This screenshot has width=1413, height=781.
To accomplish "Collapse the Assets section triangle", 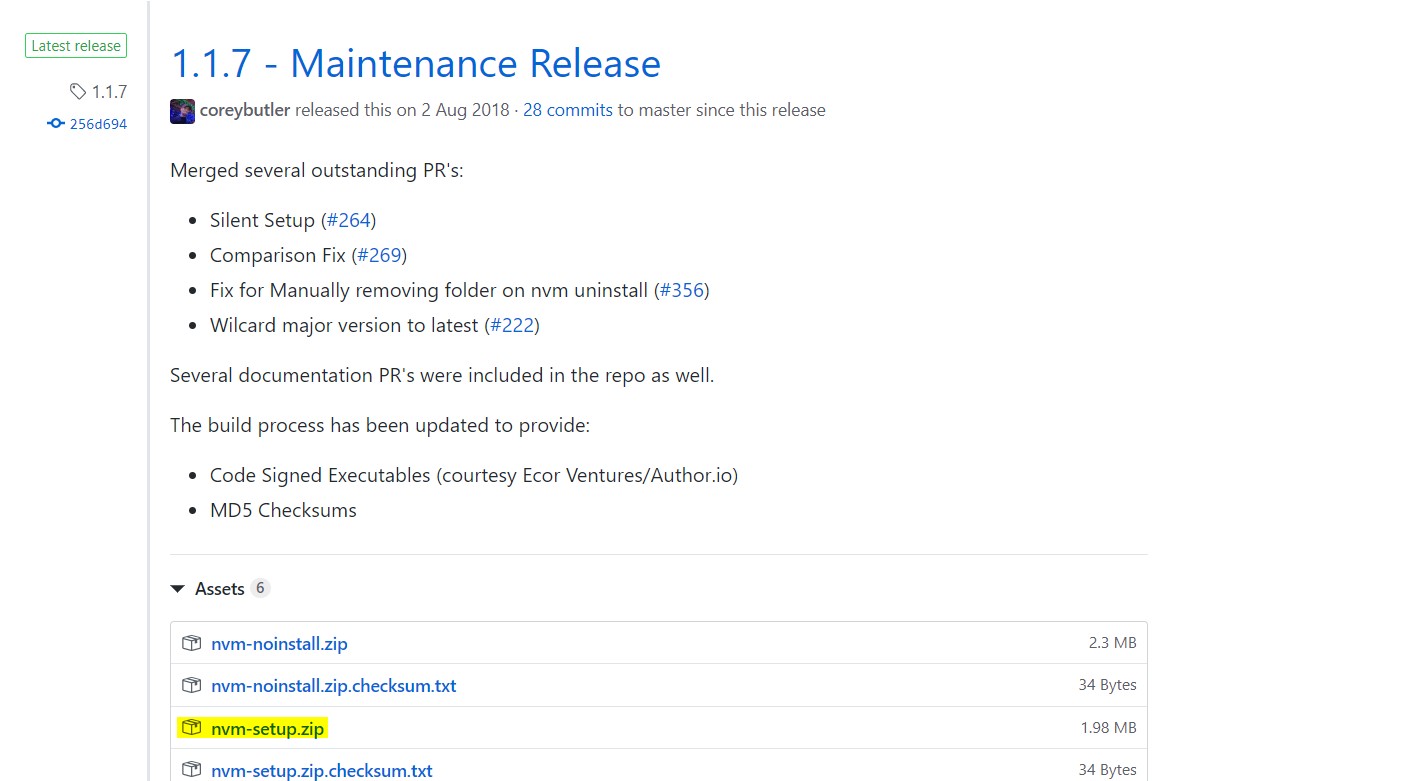I will pos(178,589).
